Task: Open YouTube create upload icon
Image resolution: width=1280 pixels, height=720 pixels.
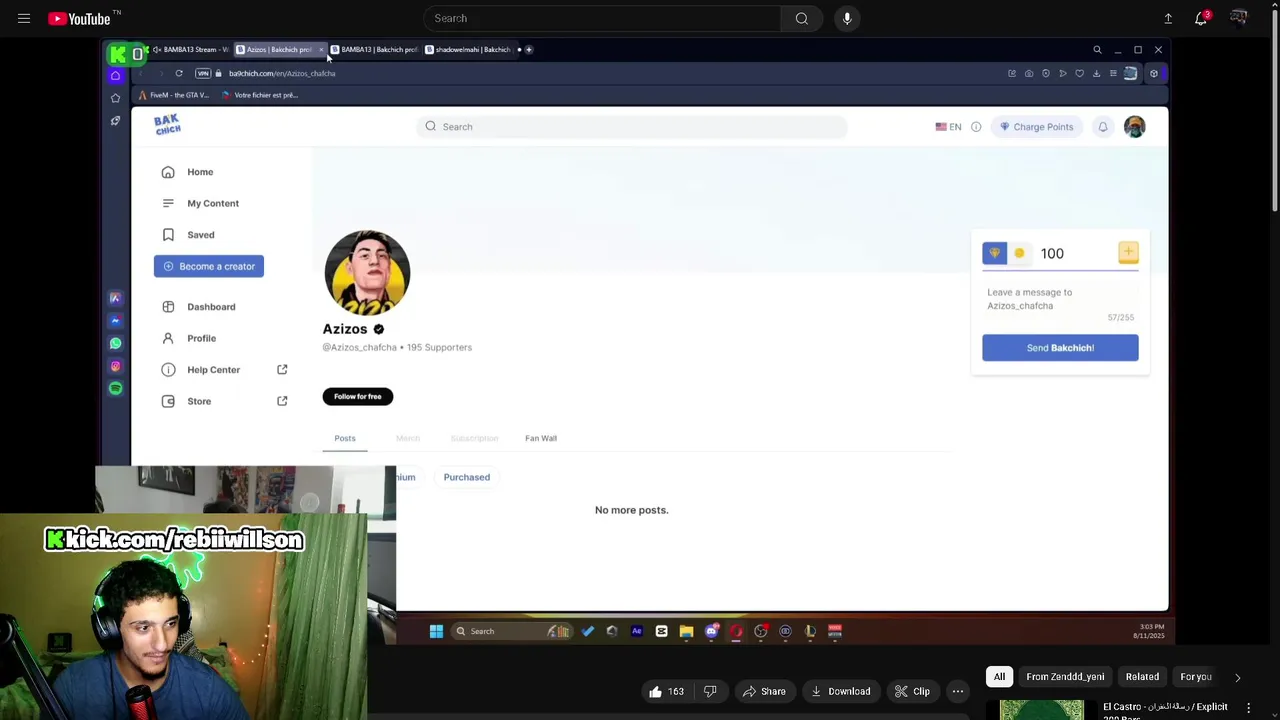Action: (1168, 18)
